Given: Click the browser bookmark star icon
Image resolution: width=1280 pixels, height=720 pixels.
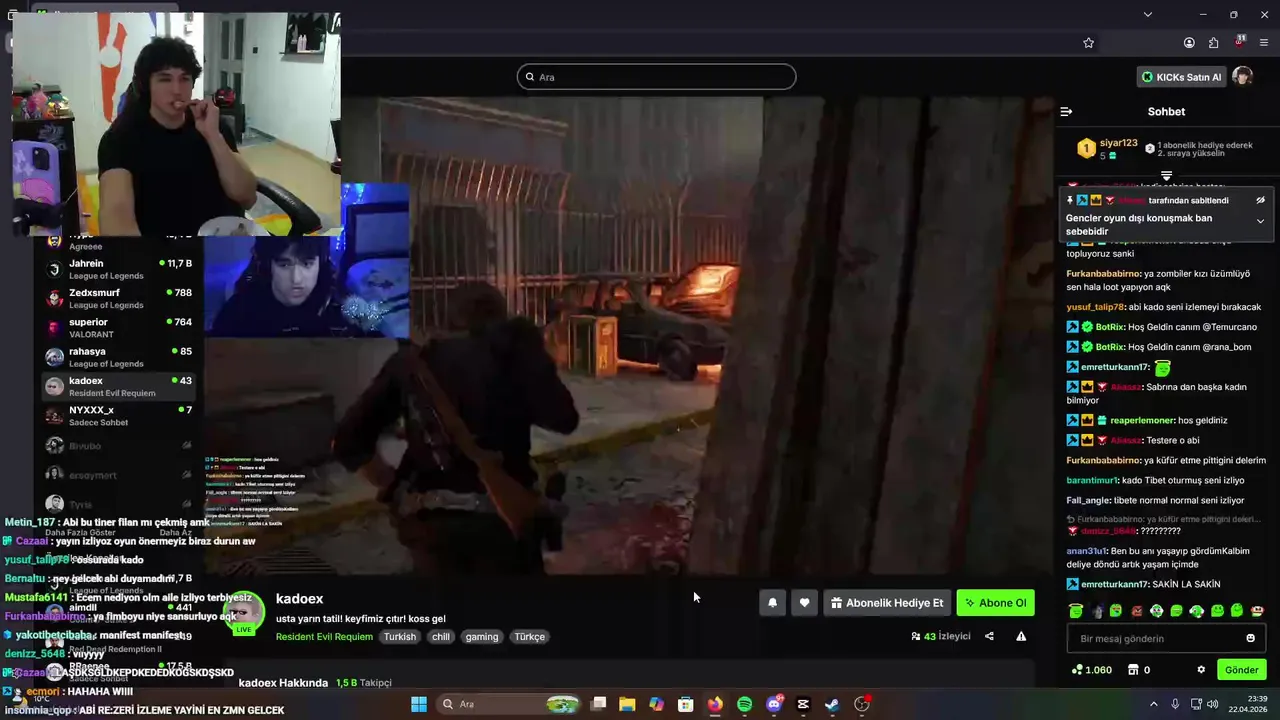Looking at the screenshot, I should (1088, 43).
